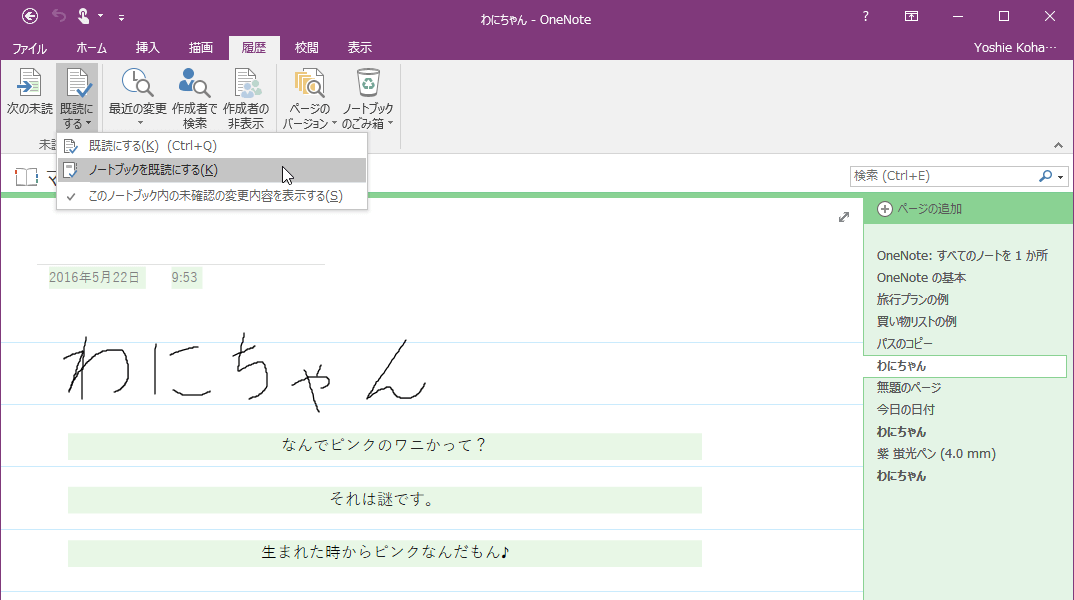Switch to the 表示 tab
Image resolution: width=1074 pixels, height=600 pixels.
click(360, 48)
